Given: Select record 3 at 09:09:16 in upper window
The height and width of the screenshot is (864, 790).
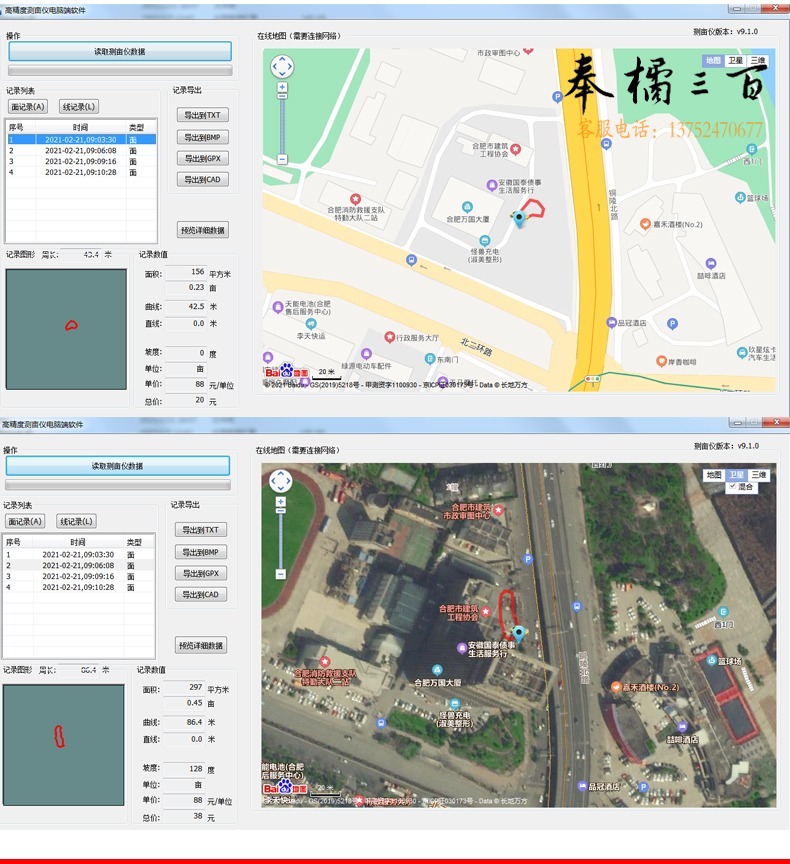Looking at the screenshot, I should [x=81, y=161].
